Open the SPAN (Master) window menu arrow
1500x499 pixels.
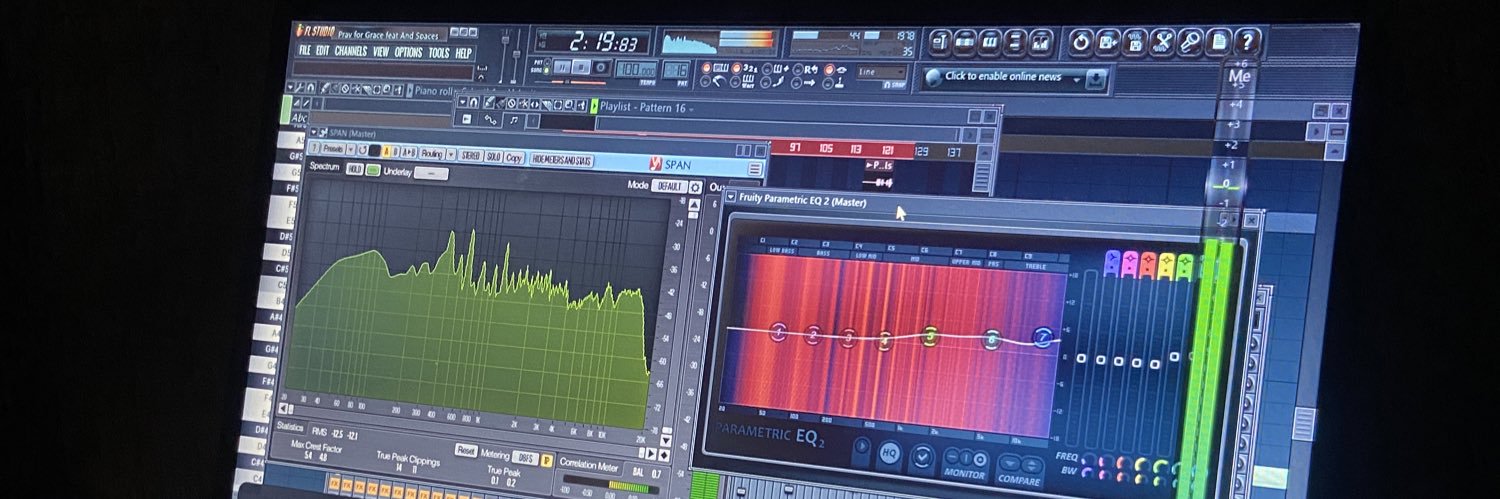click(x=312, y=132)
